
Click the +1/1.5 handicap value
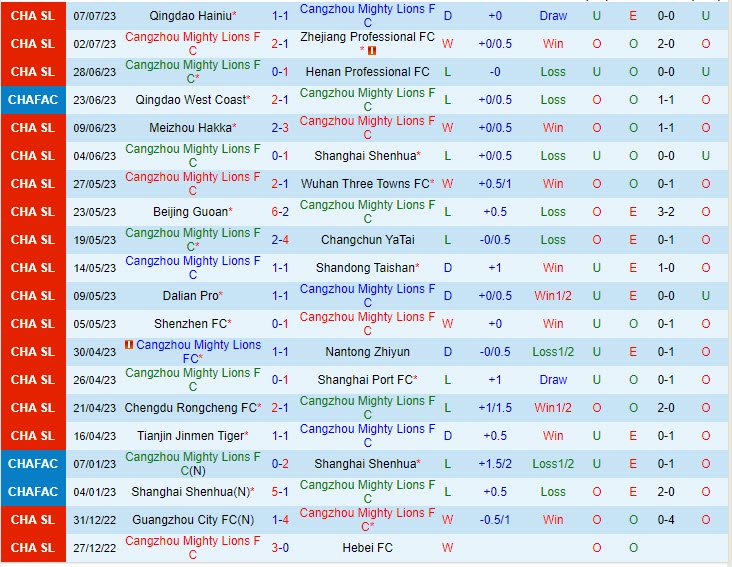pos(495,408)
